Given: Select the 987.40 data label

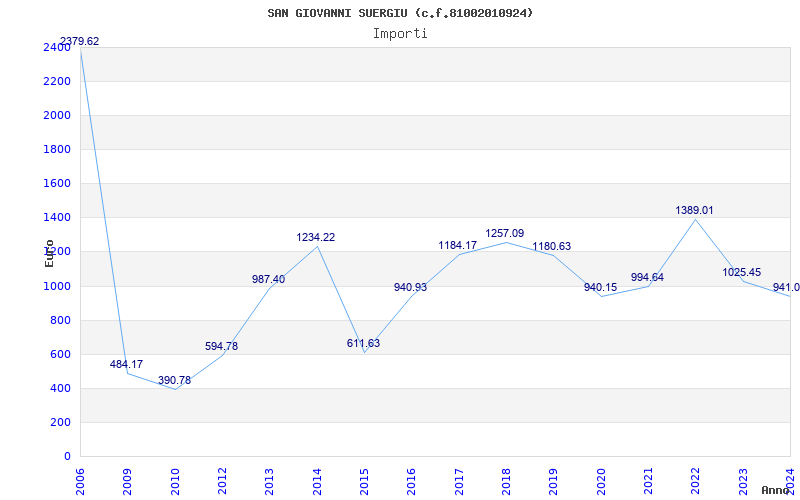Looking at the screenshot, I should tap(268, 279).
